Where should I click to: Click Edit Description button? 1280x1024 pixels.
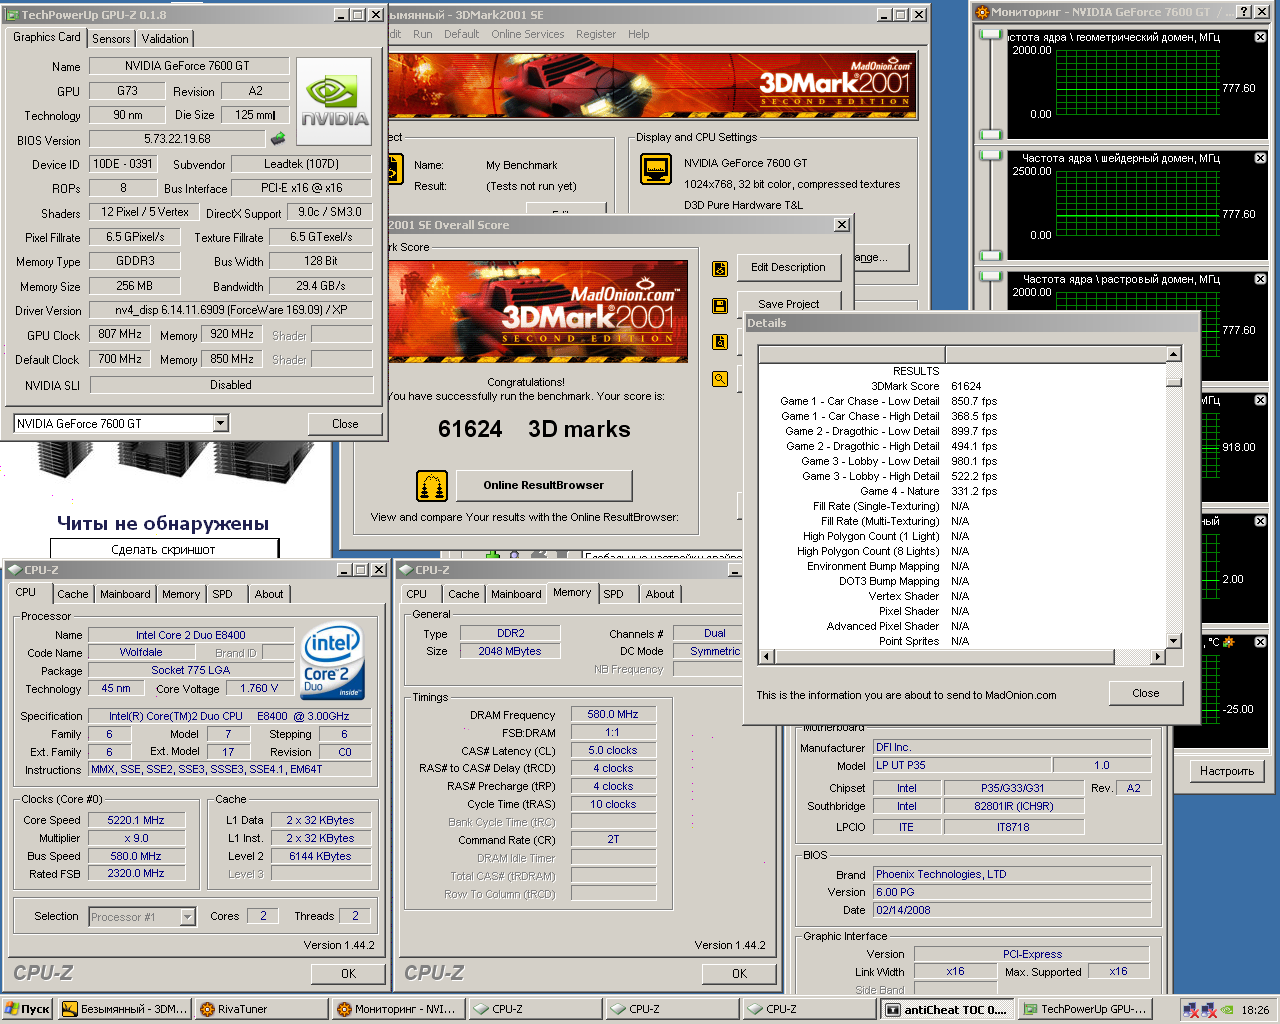[x=788, y=268]
